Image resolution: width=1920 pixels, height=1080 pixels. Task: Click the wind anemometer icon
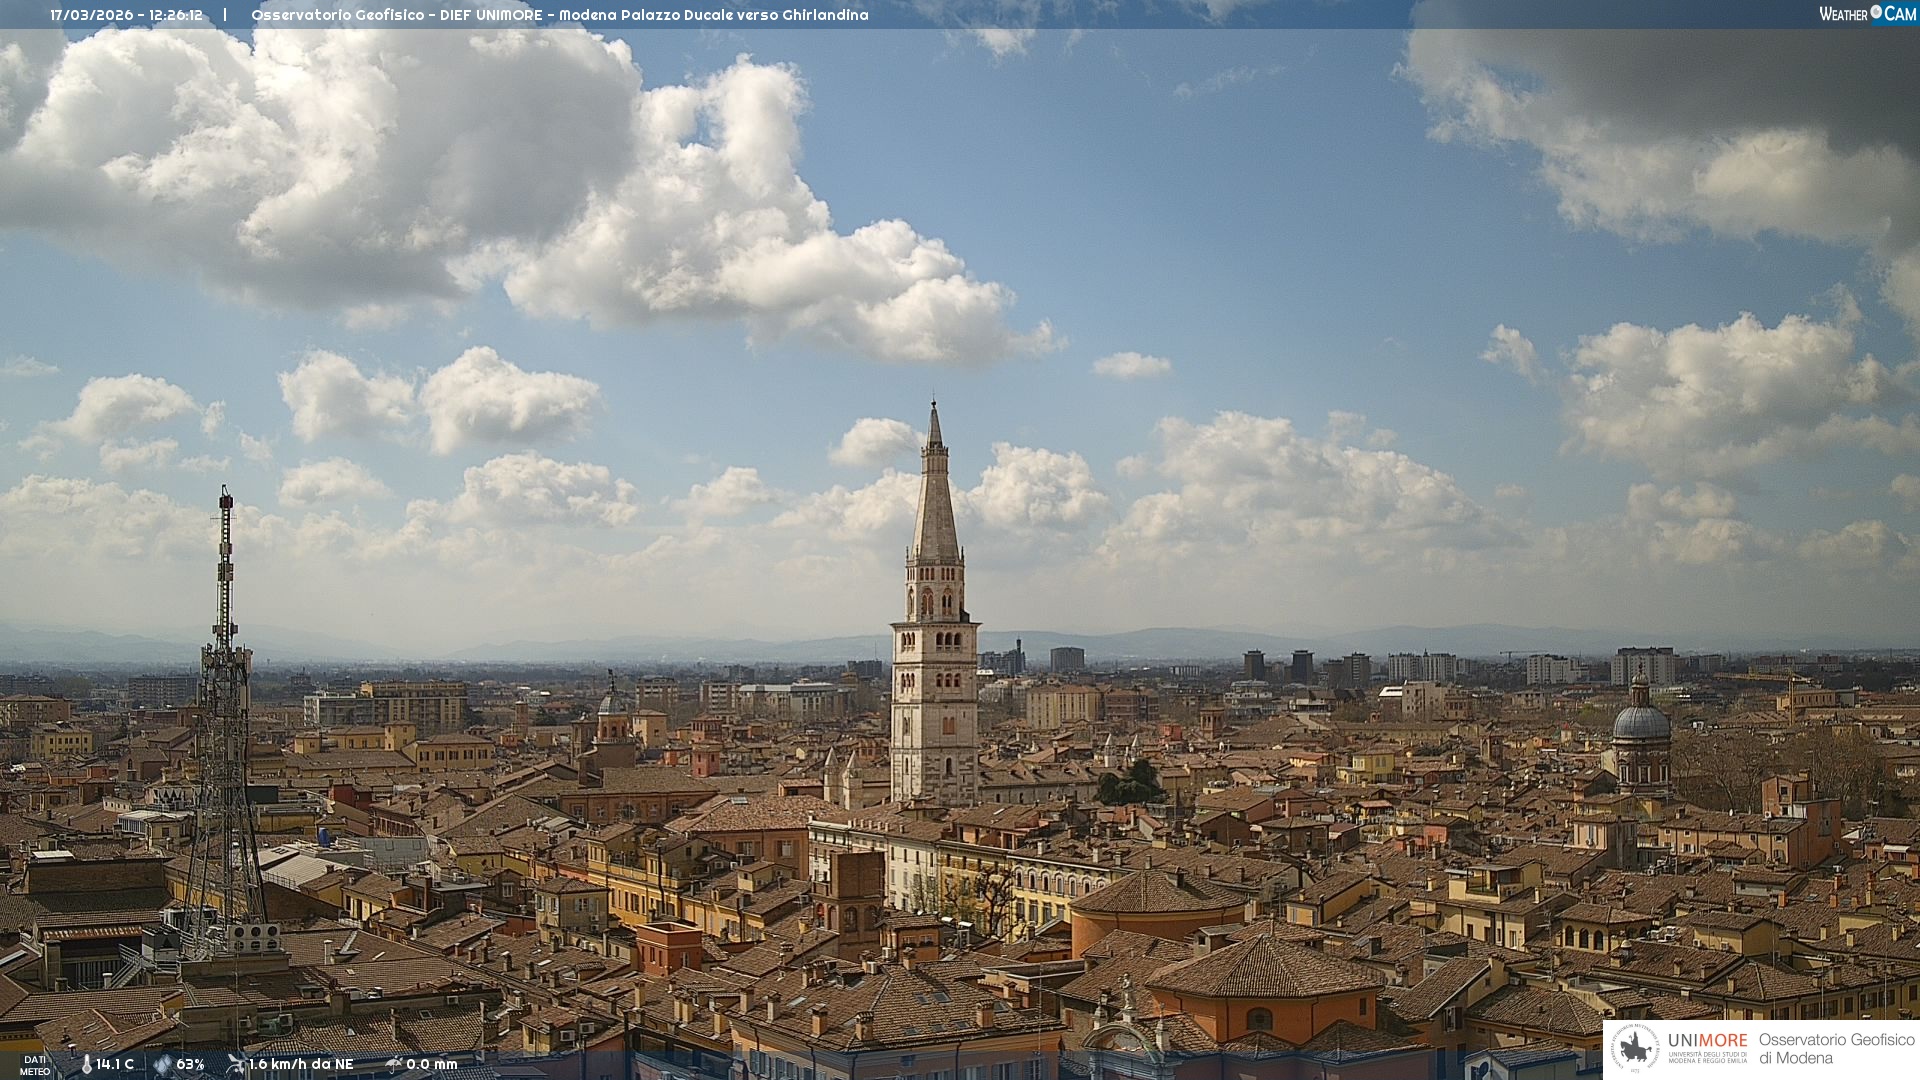pos(235,1064)
